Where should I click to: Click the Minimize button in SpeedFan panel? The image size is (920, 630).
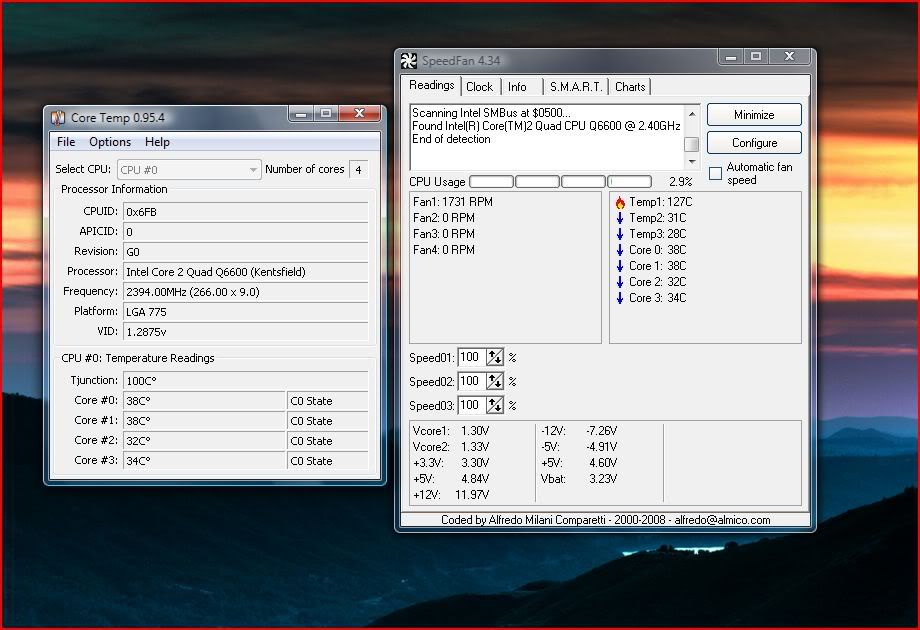click(754, 115)
